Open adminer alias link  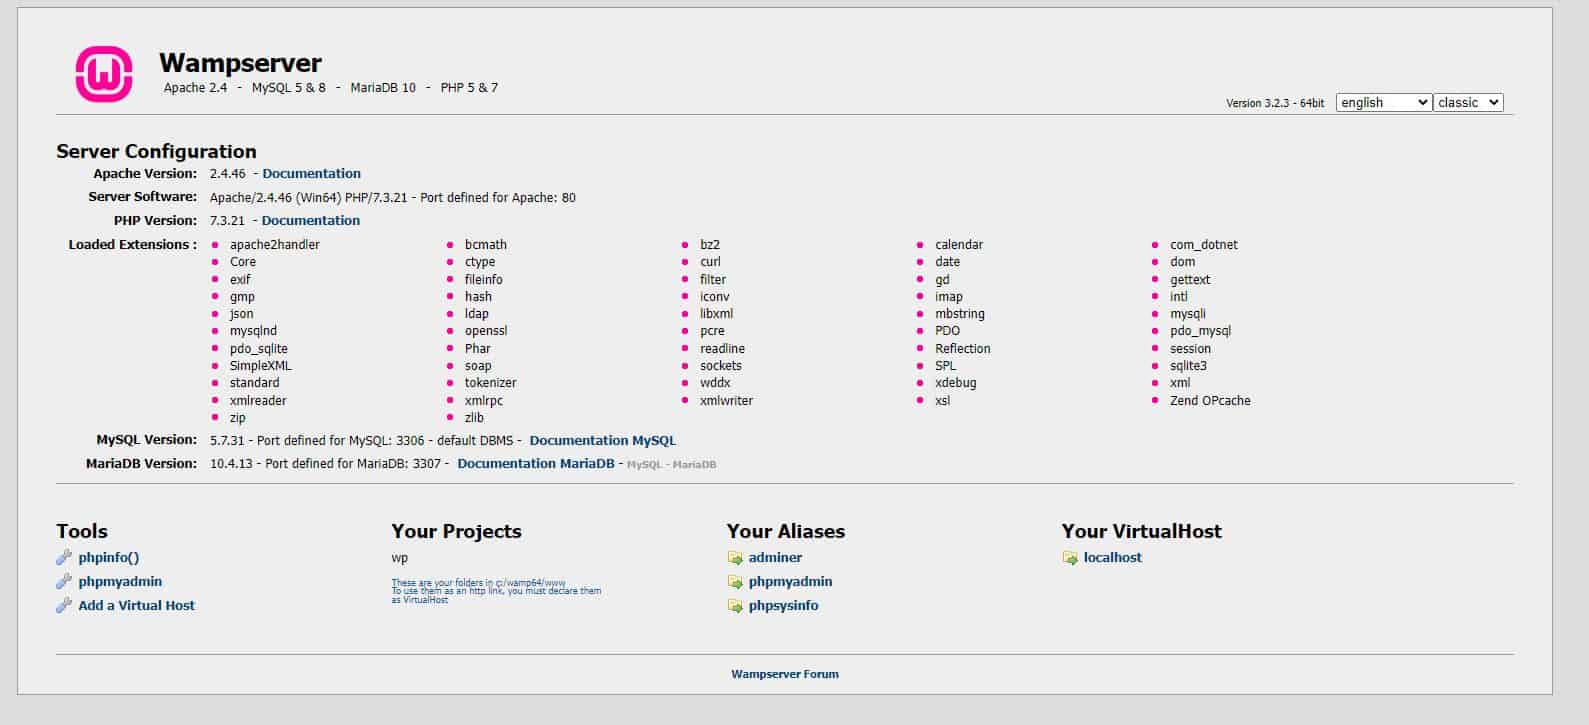(x=775, y=558)
